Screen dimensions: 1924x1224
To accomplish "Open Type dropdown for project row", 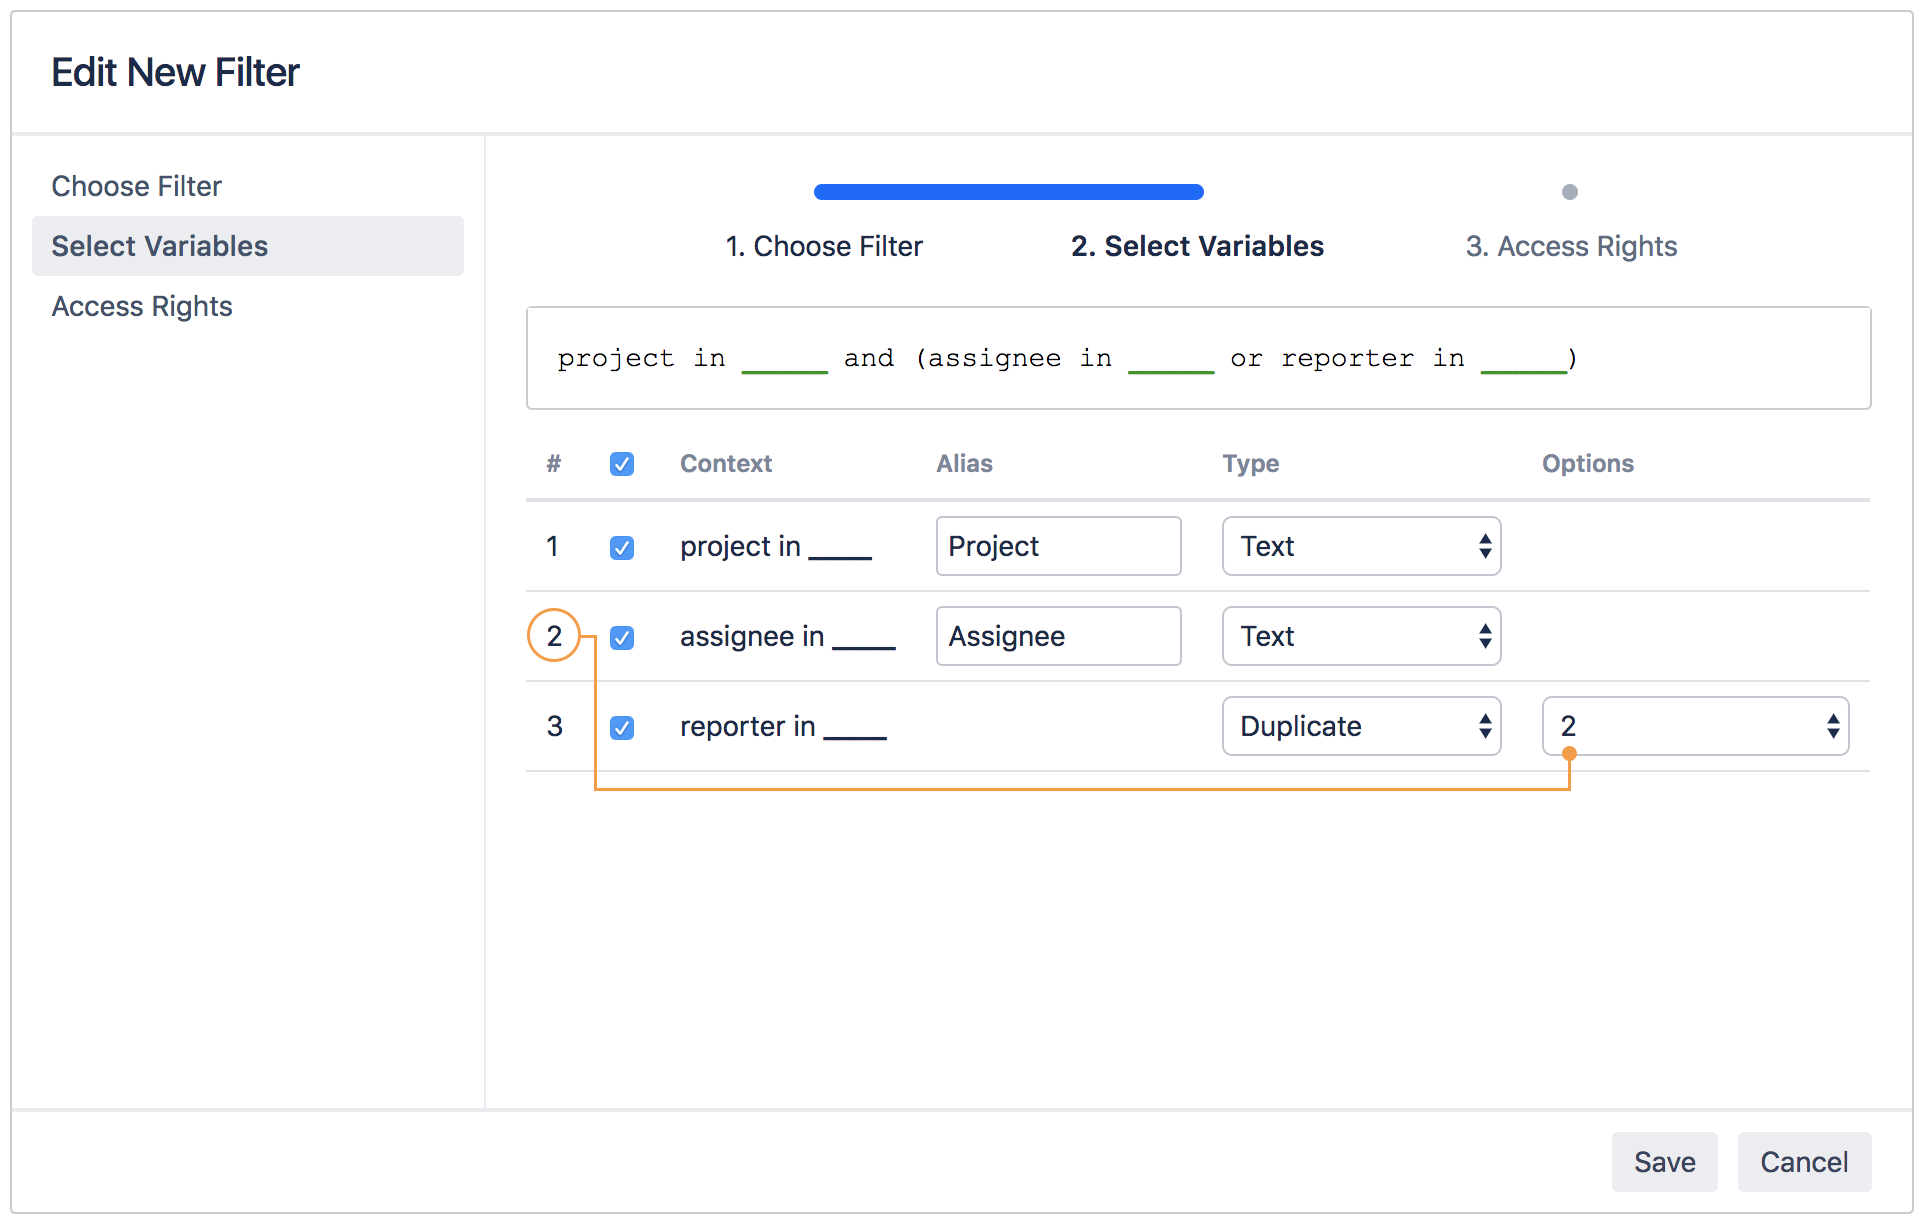I will click(x=1361, y=546).
